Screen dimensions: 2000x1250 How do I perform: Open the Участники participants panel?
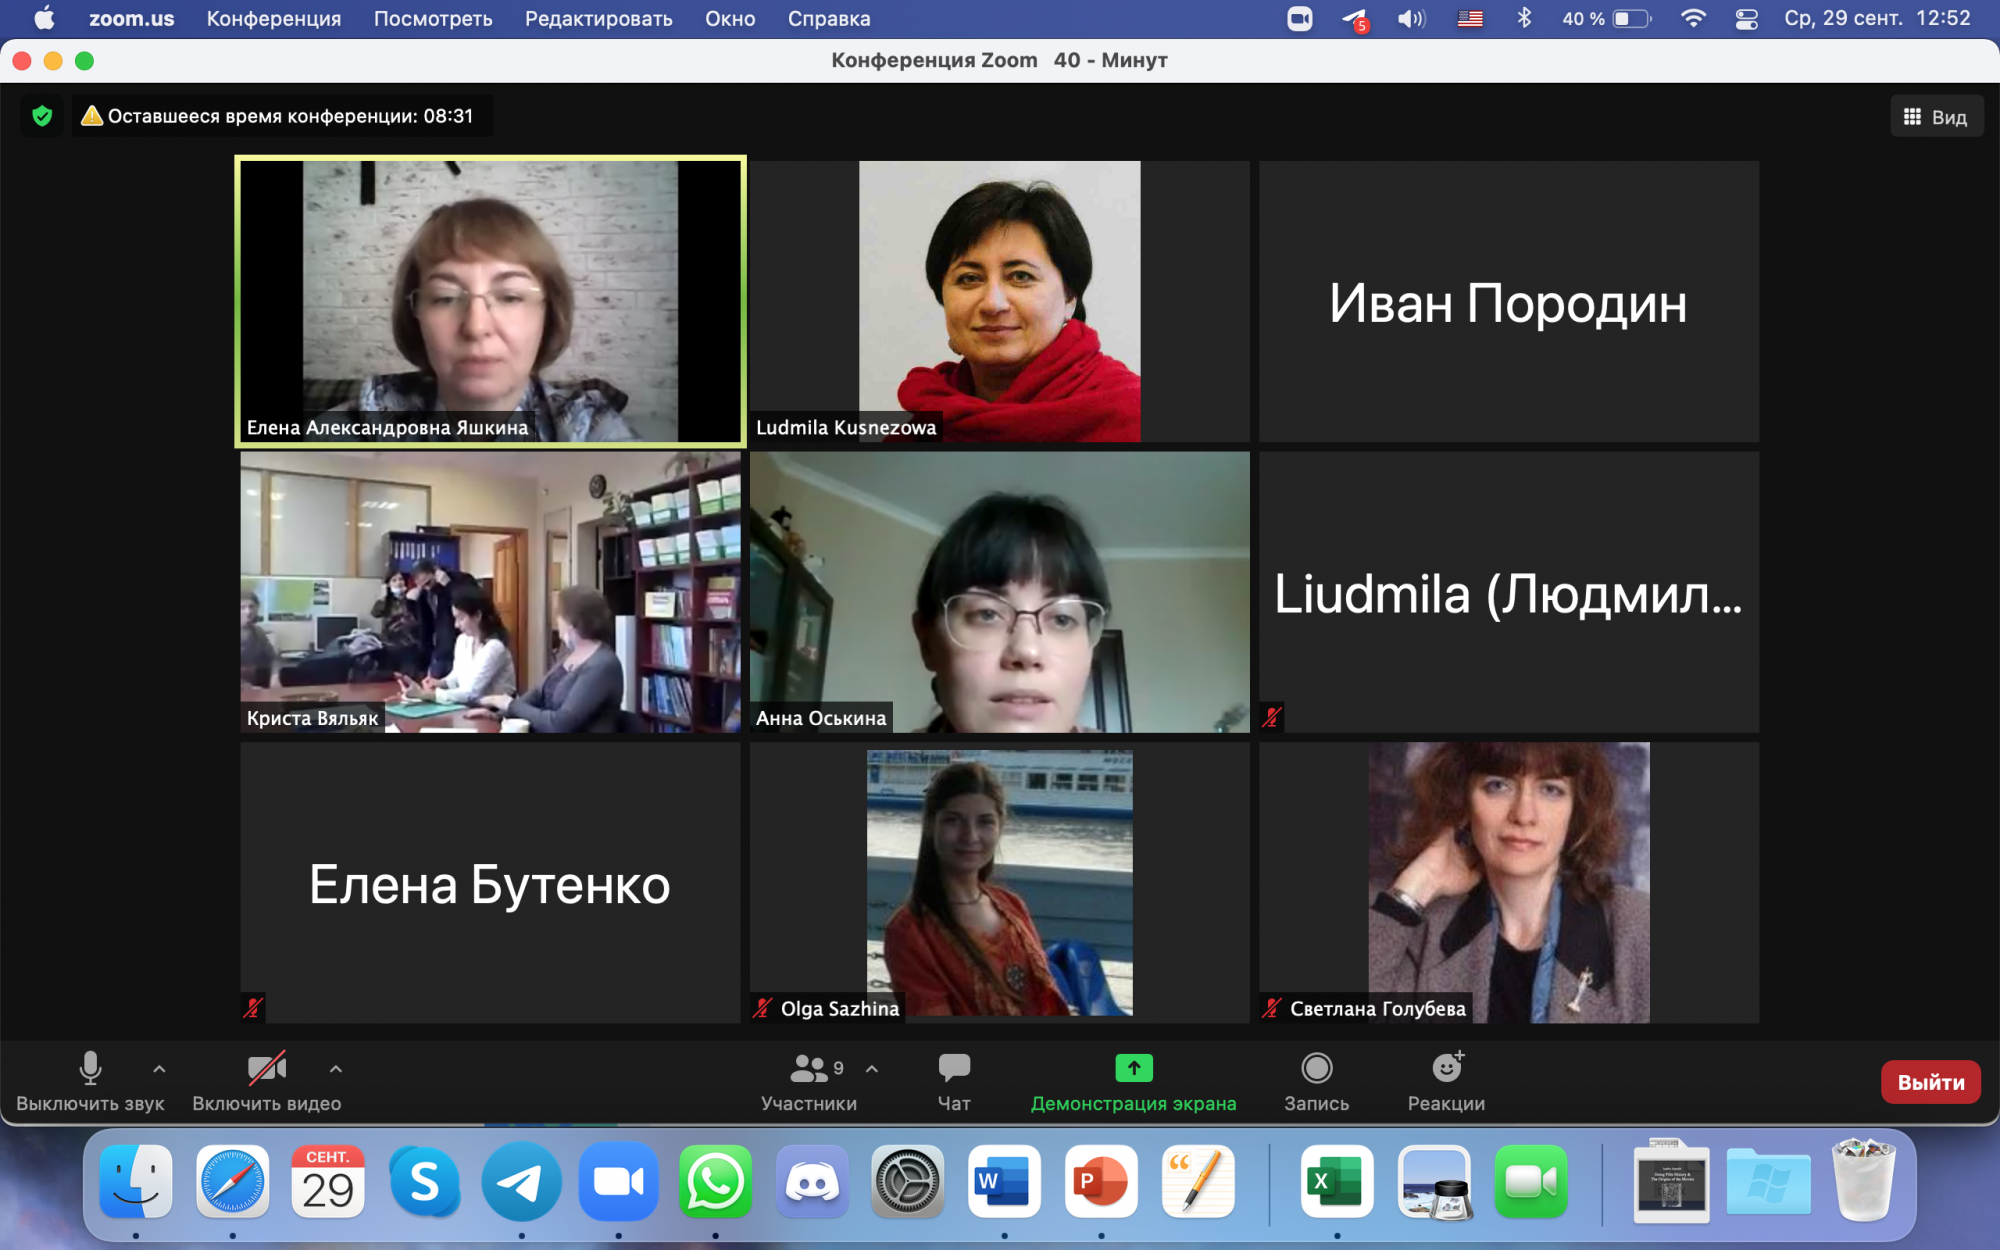(x=809, y=1082)
